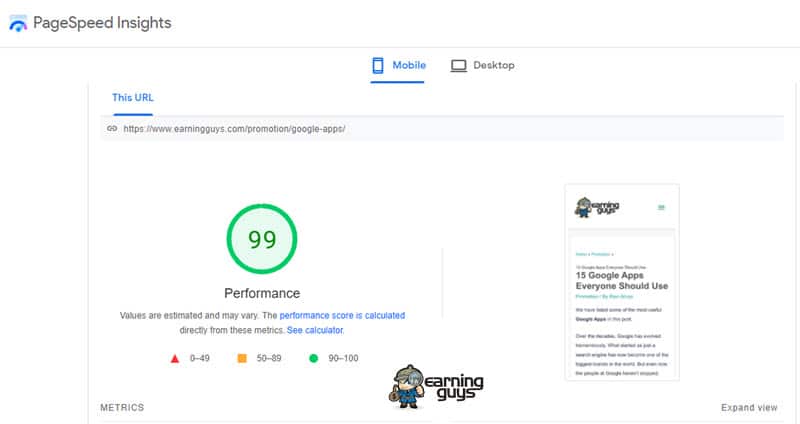Expand the metrics with Expand view
The width and height of the screenshot is (800, 424).
point(749,408)
